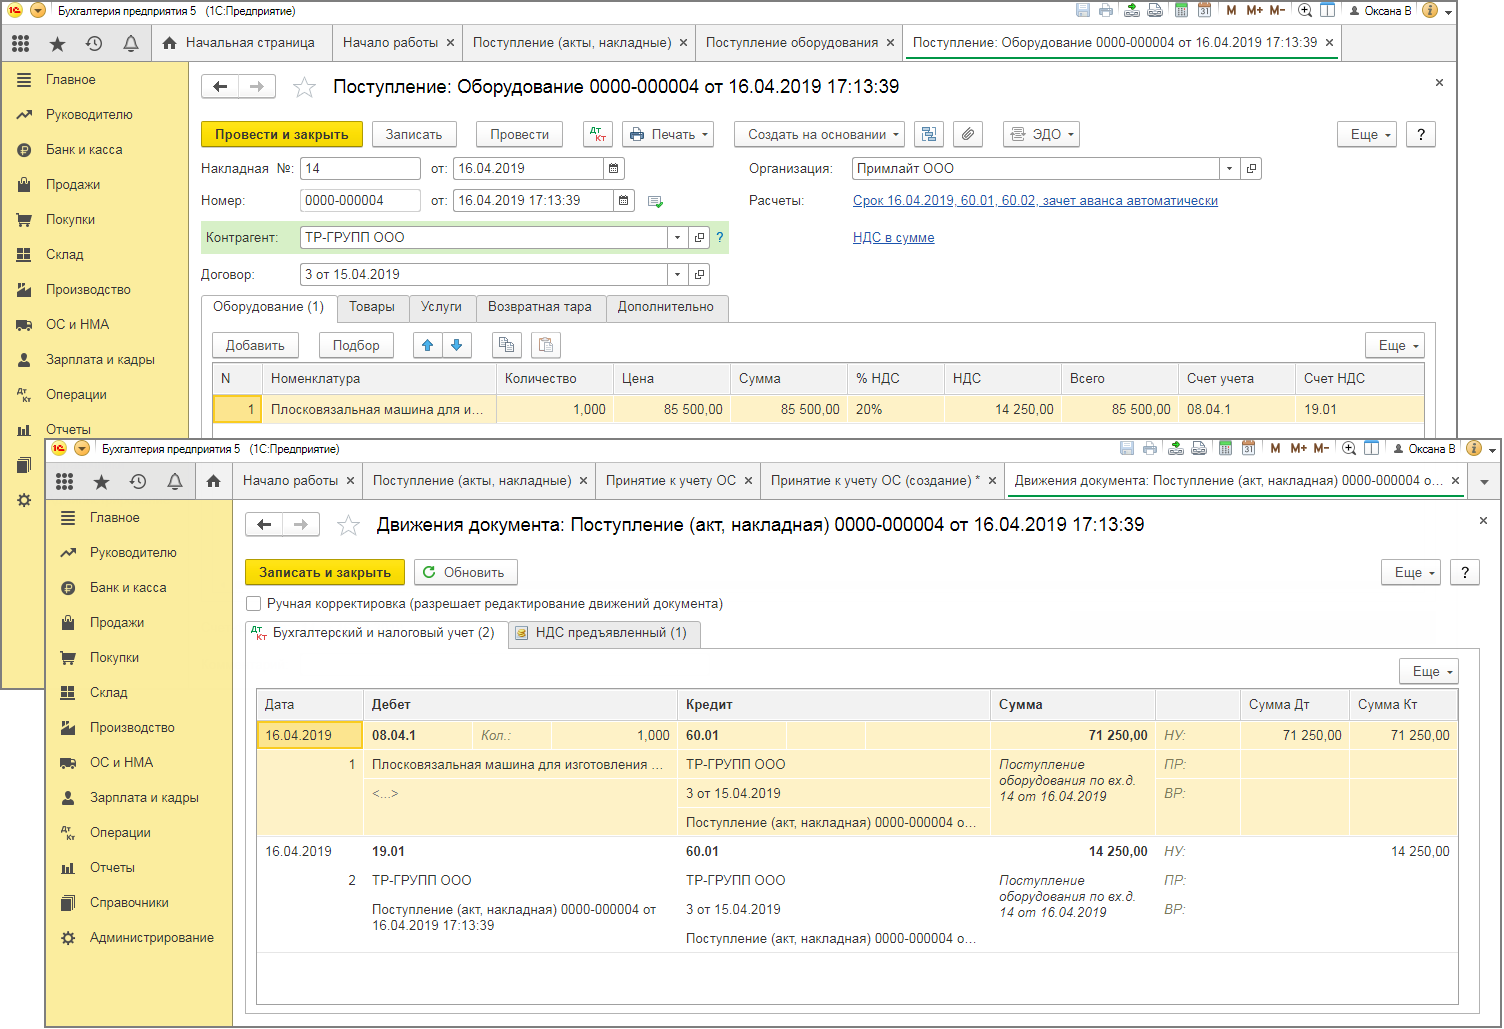The image size is (1504, 1029).
Task: Open calendar for Накладная date
Action: click(x=614, y=169)
